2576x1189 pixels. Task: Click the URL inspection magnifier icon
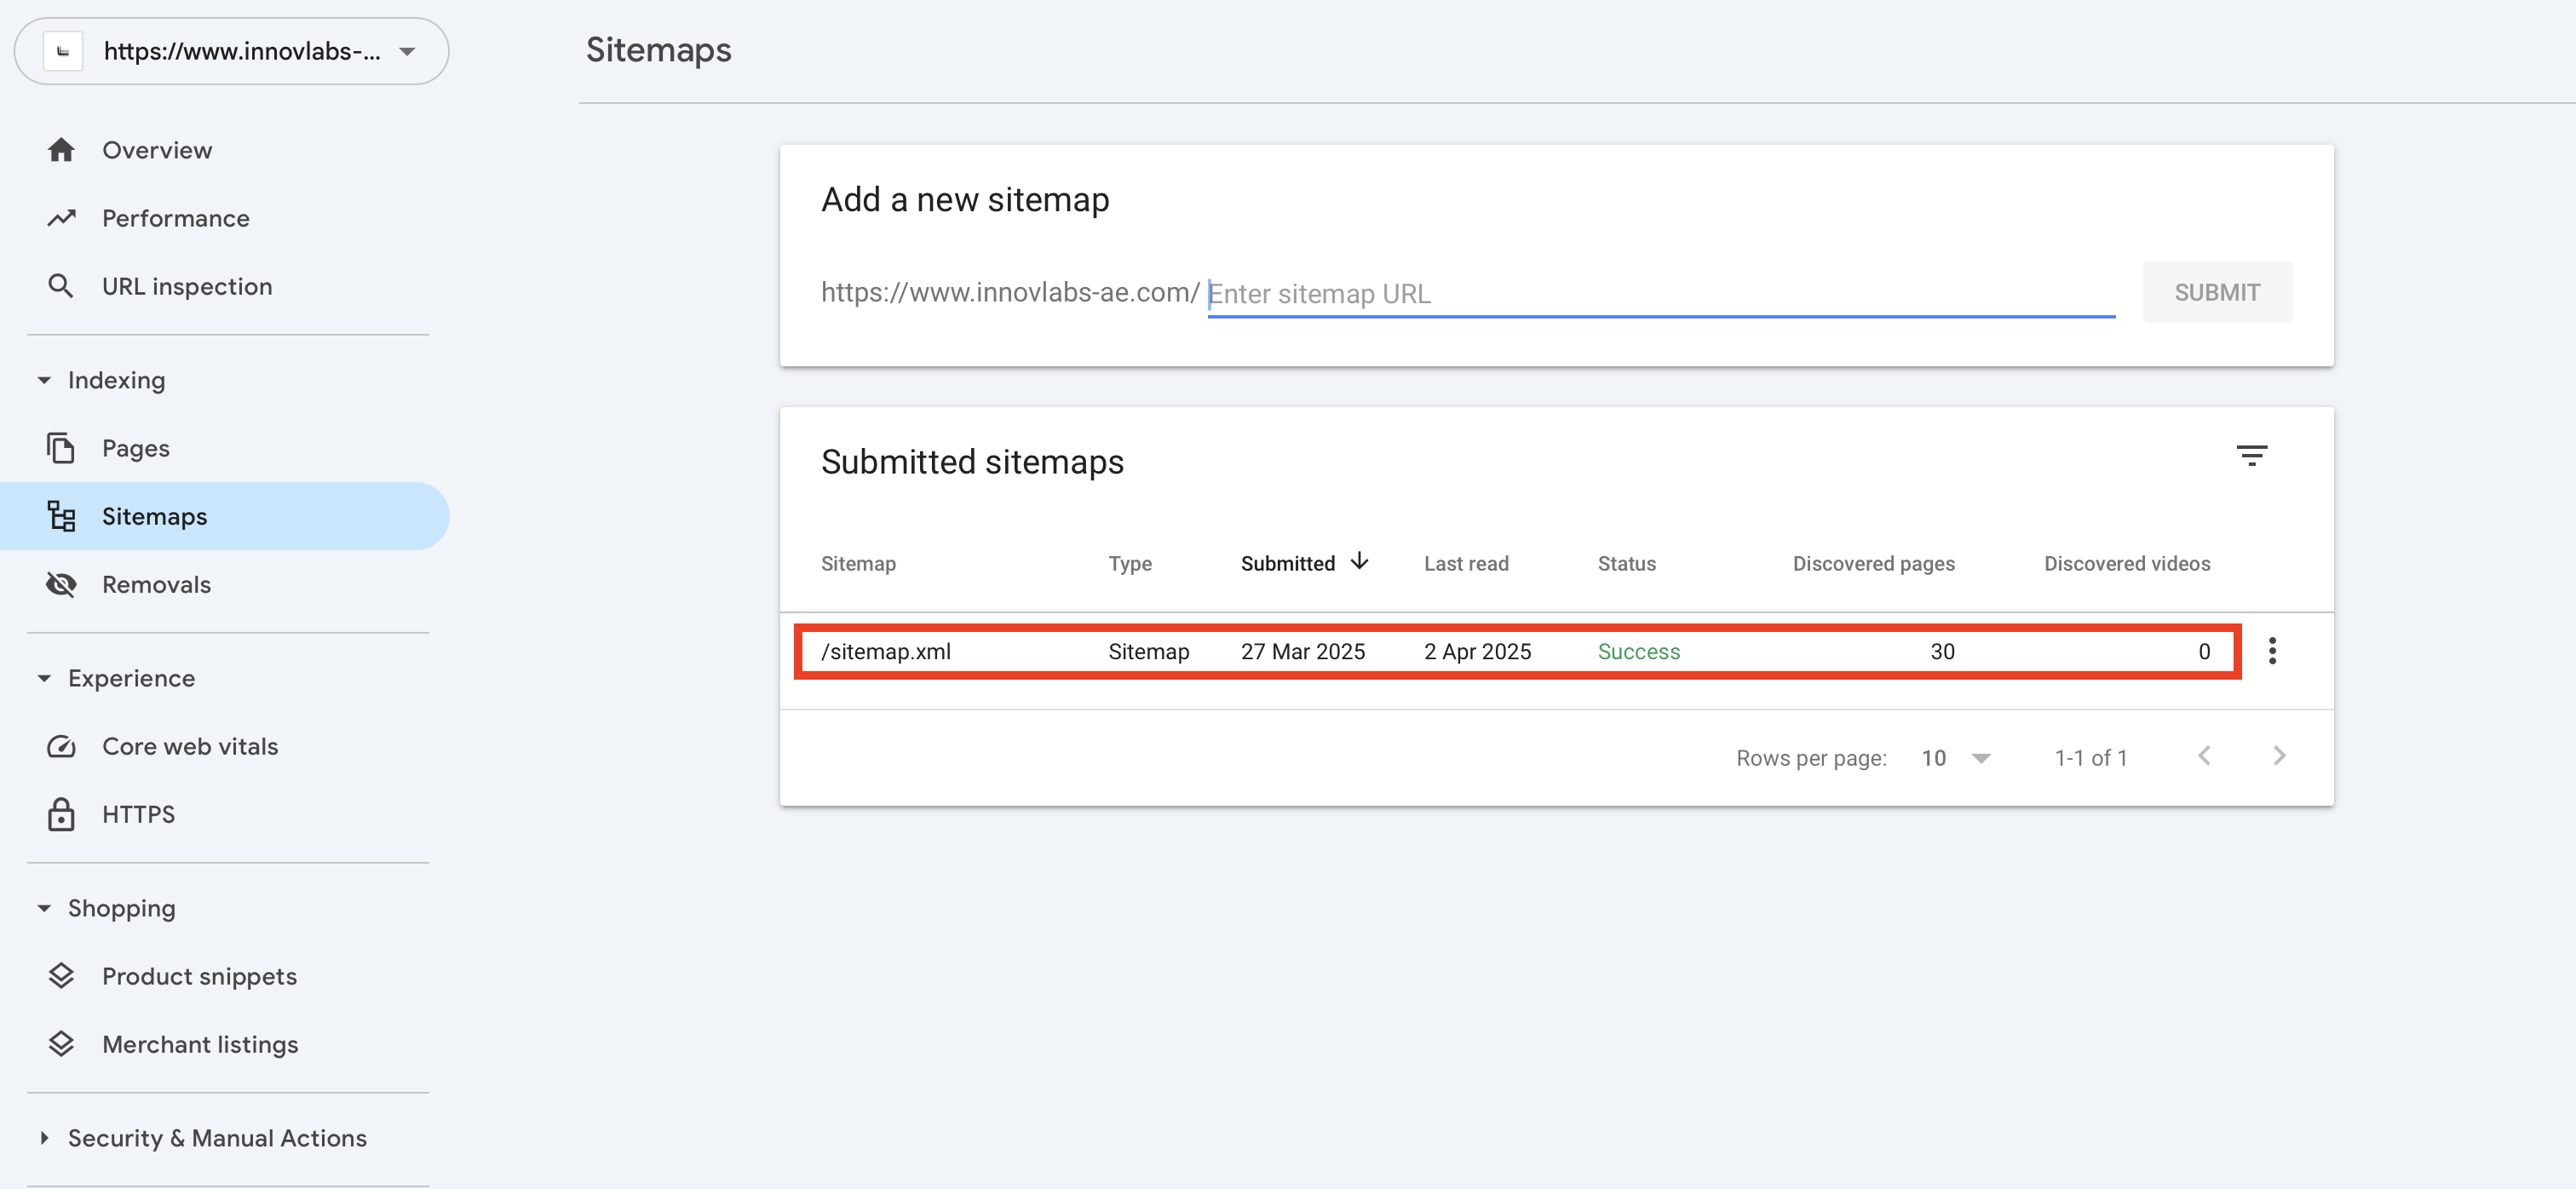(61, 286)
